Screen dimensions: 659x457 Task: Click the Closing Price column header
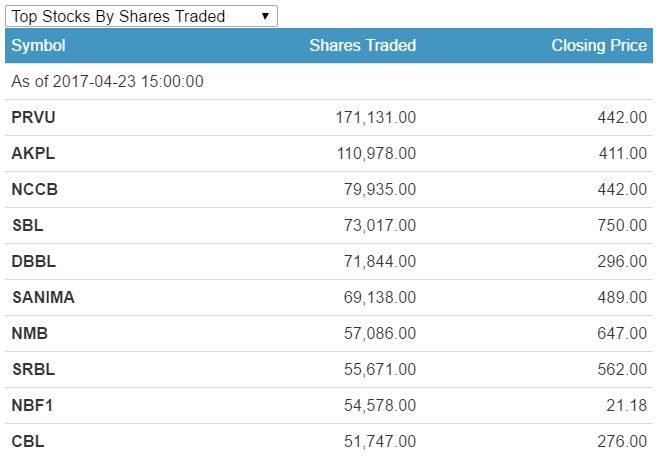[x=599, y=45]
